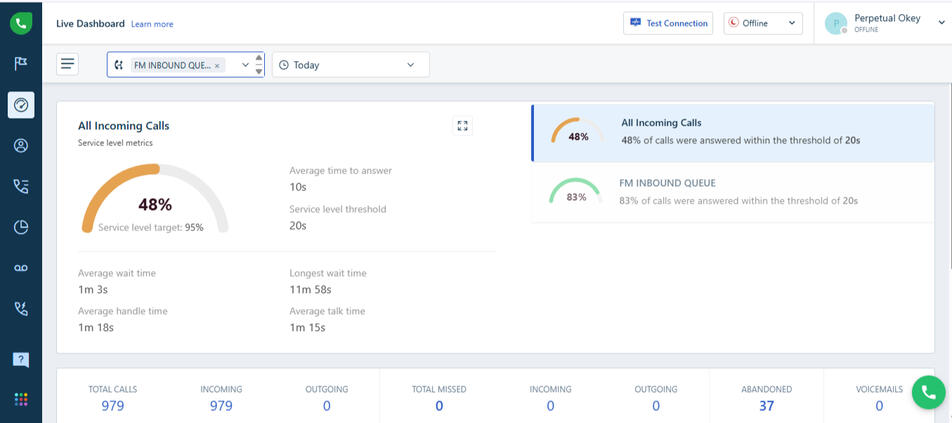
Task: Open Contacts from the sidebar person icon
Action: point(21,146)
